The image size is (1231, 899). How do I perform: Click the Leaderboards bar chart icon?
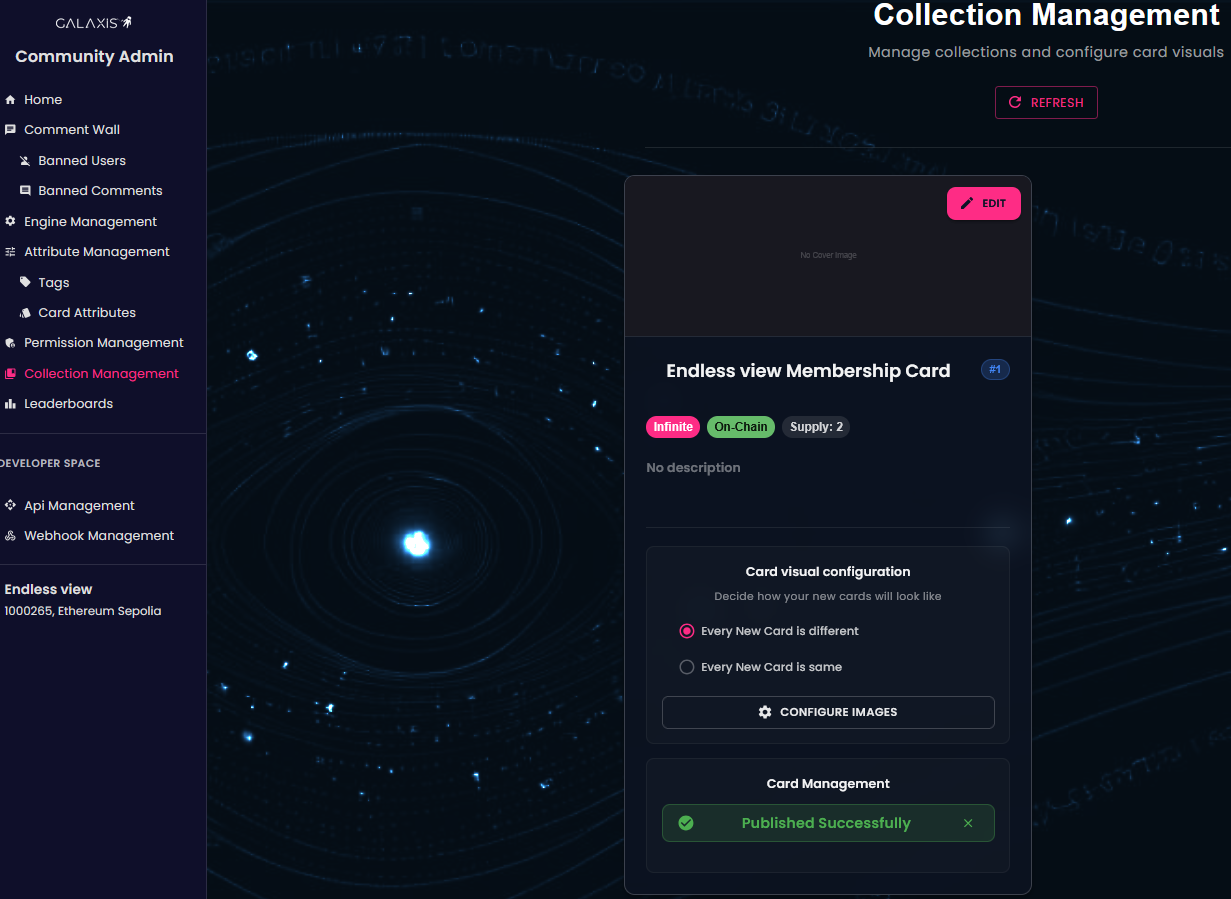10,404
